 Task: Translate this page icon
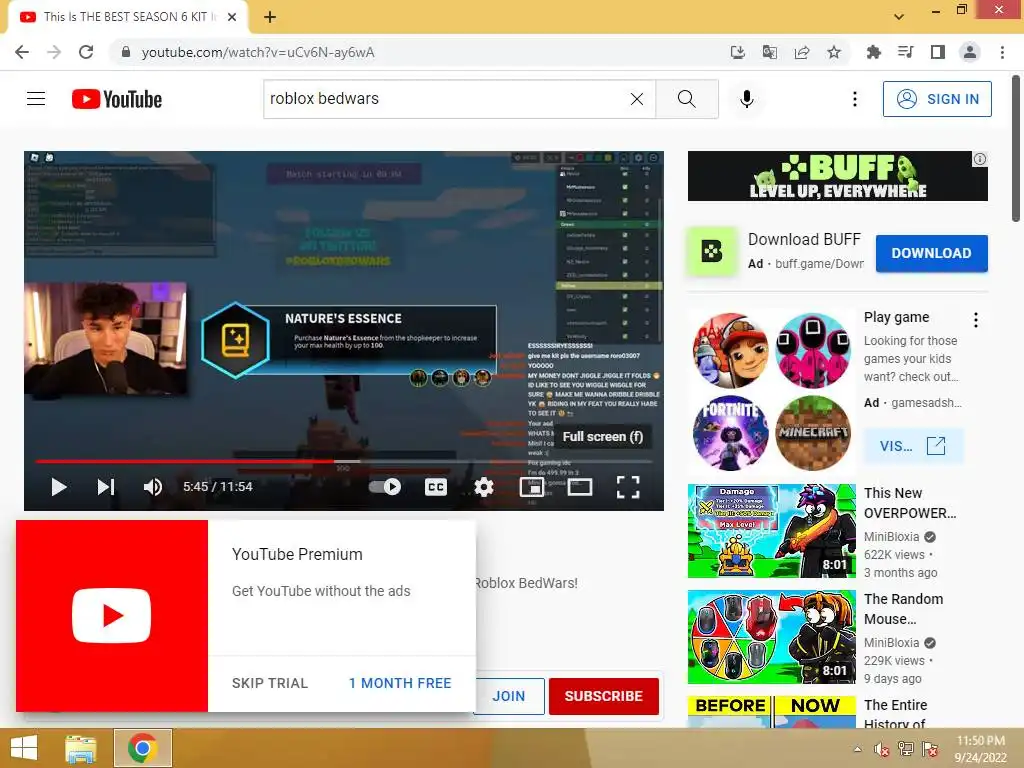tap(770, 52)
